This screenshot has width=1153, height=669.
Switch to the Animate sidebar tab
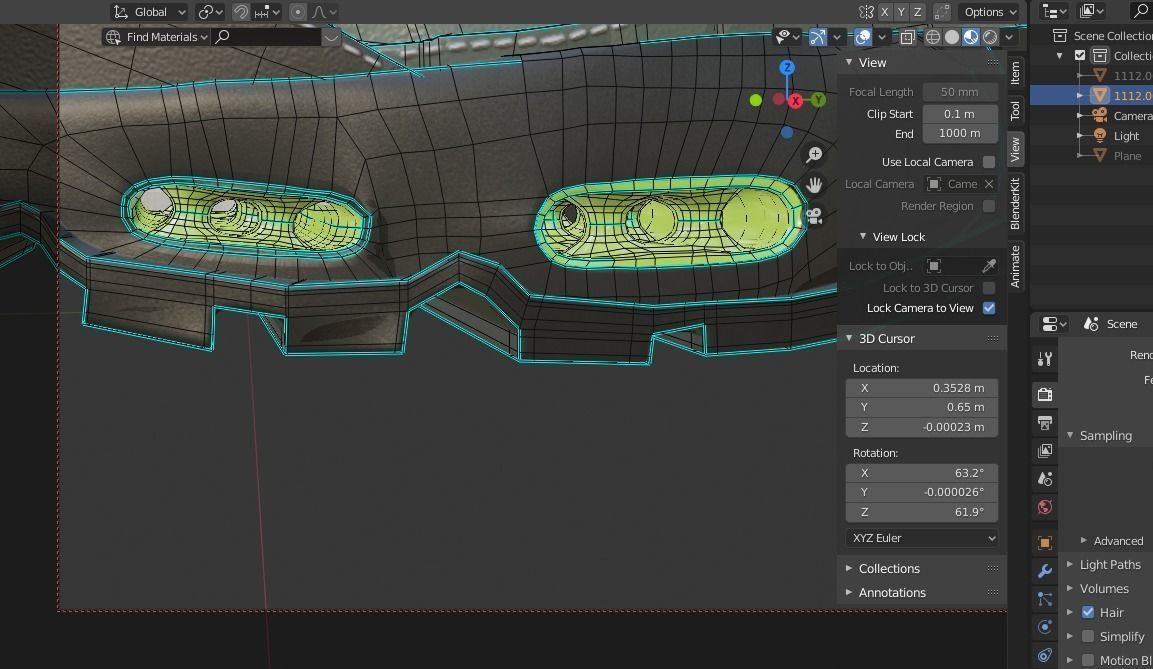click(x=1015, y=266)
